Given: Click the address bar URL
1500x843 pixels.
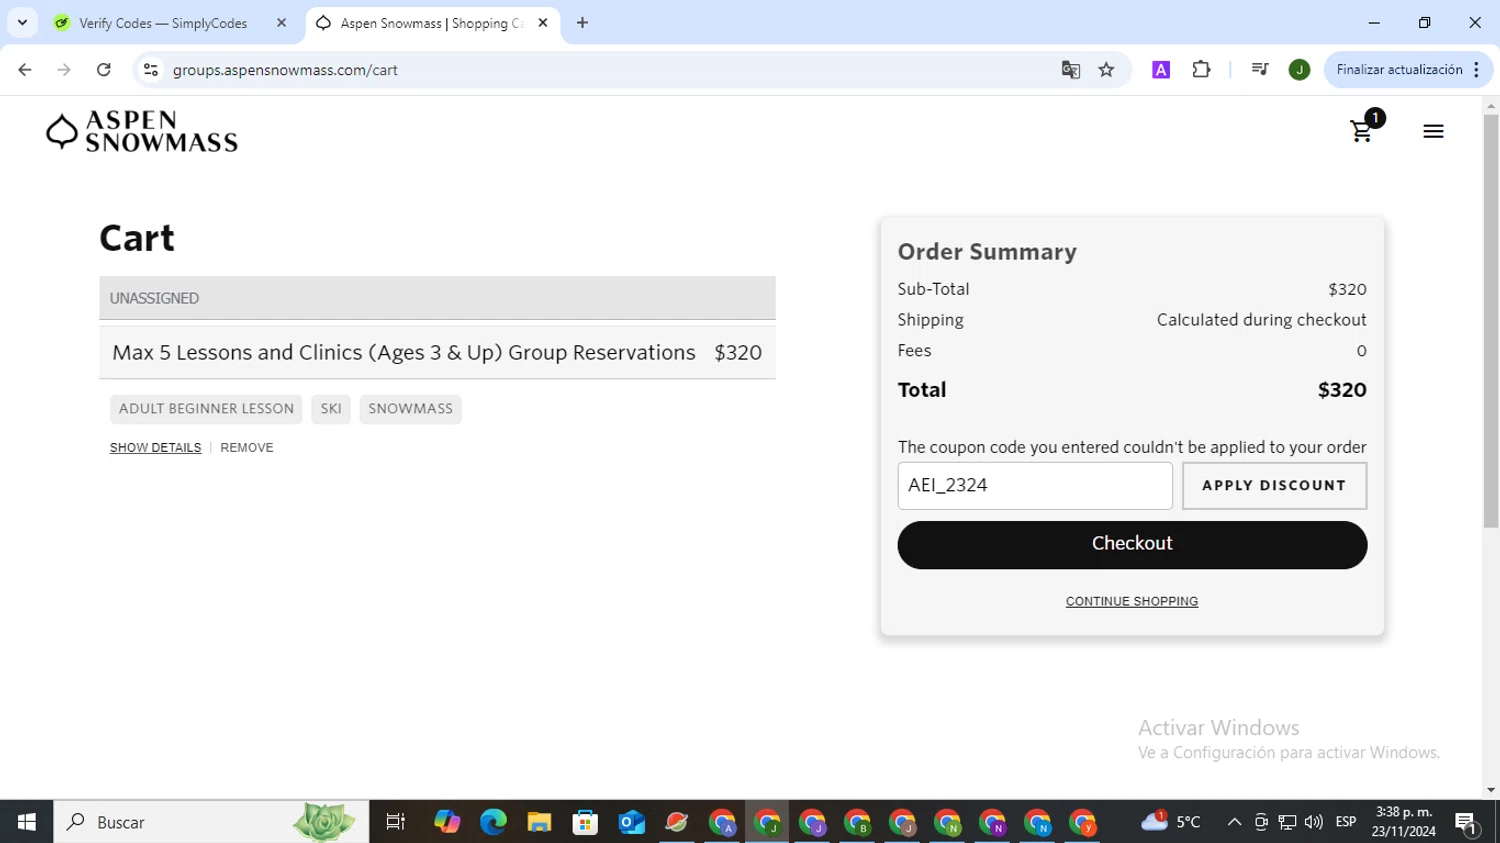Looking at the screenshot, I should click(285, 70).
